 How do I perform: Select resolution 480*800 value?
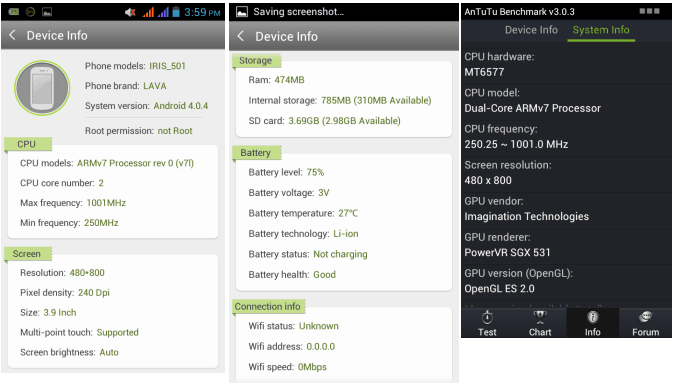pos(87,273)
